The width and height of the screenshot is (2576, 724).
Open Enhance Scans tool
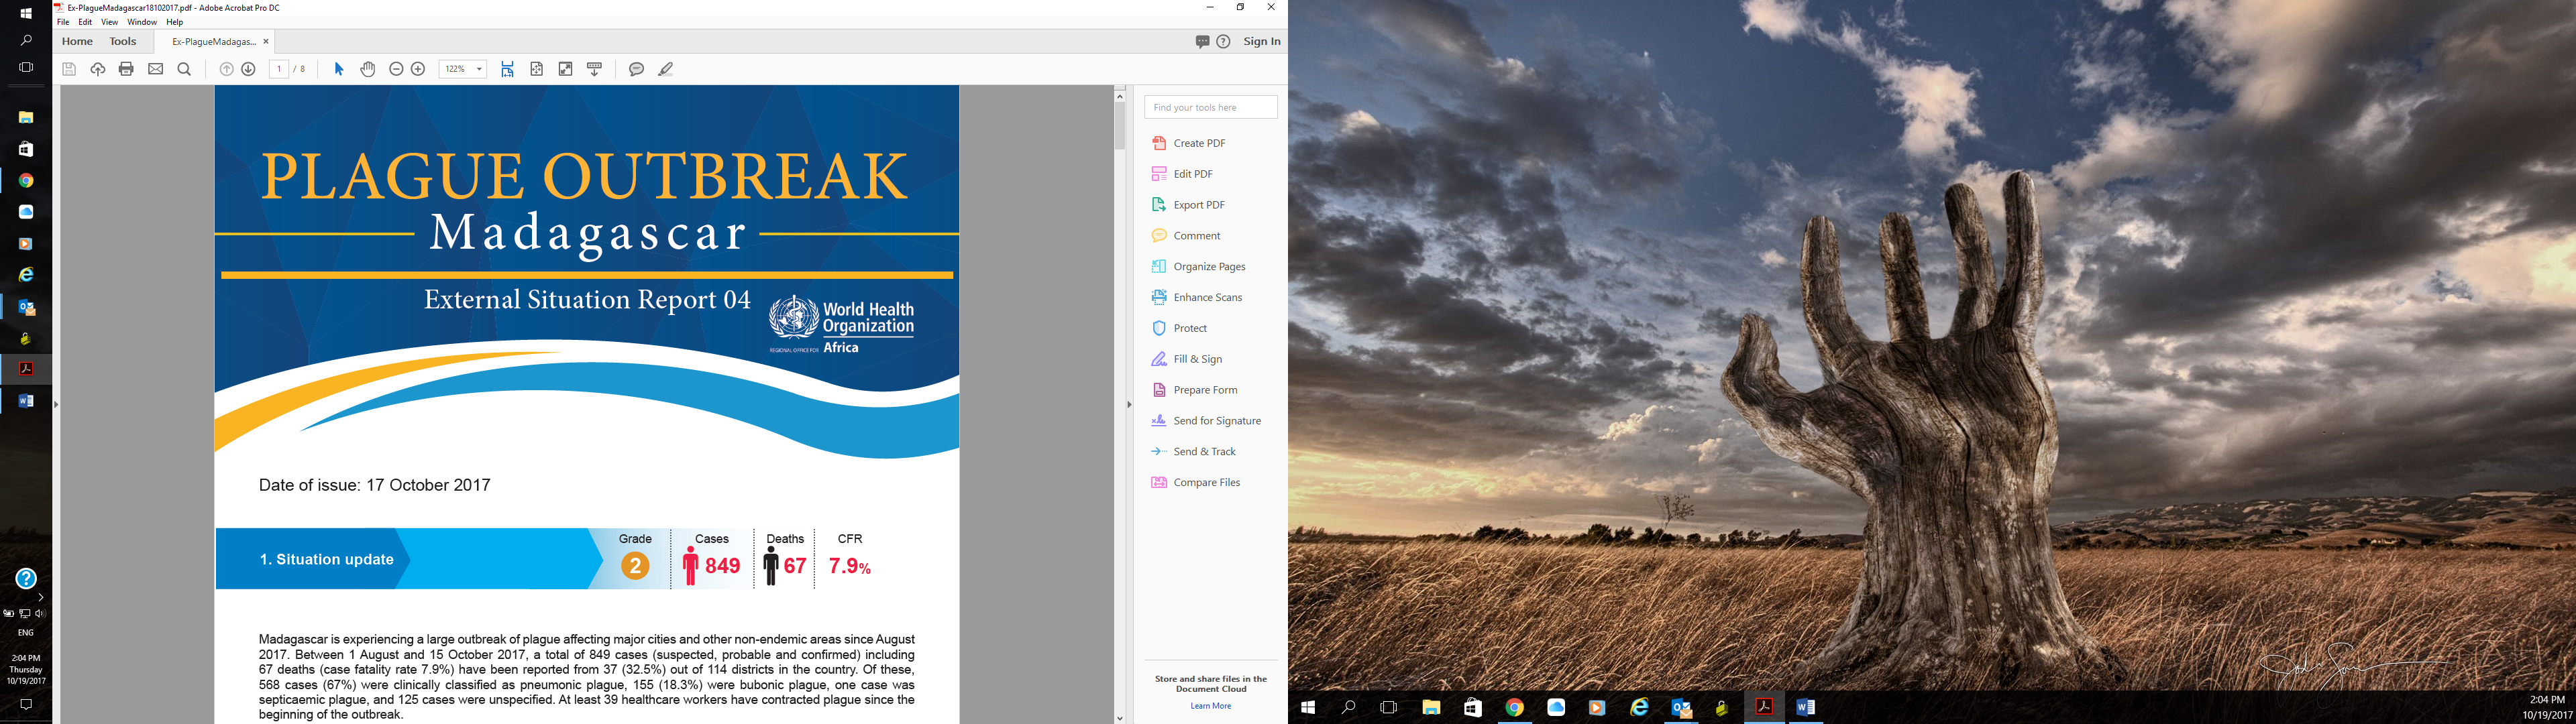[1197, 297]
